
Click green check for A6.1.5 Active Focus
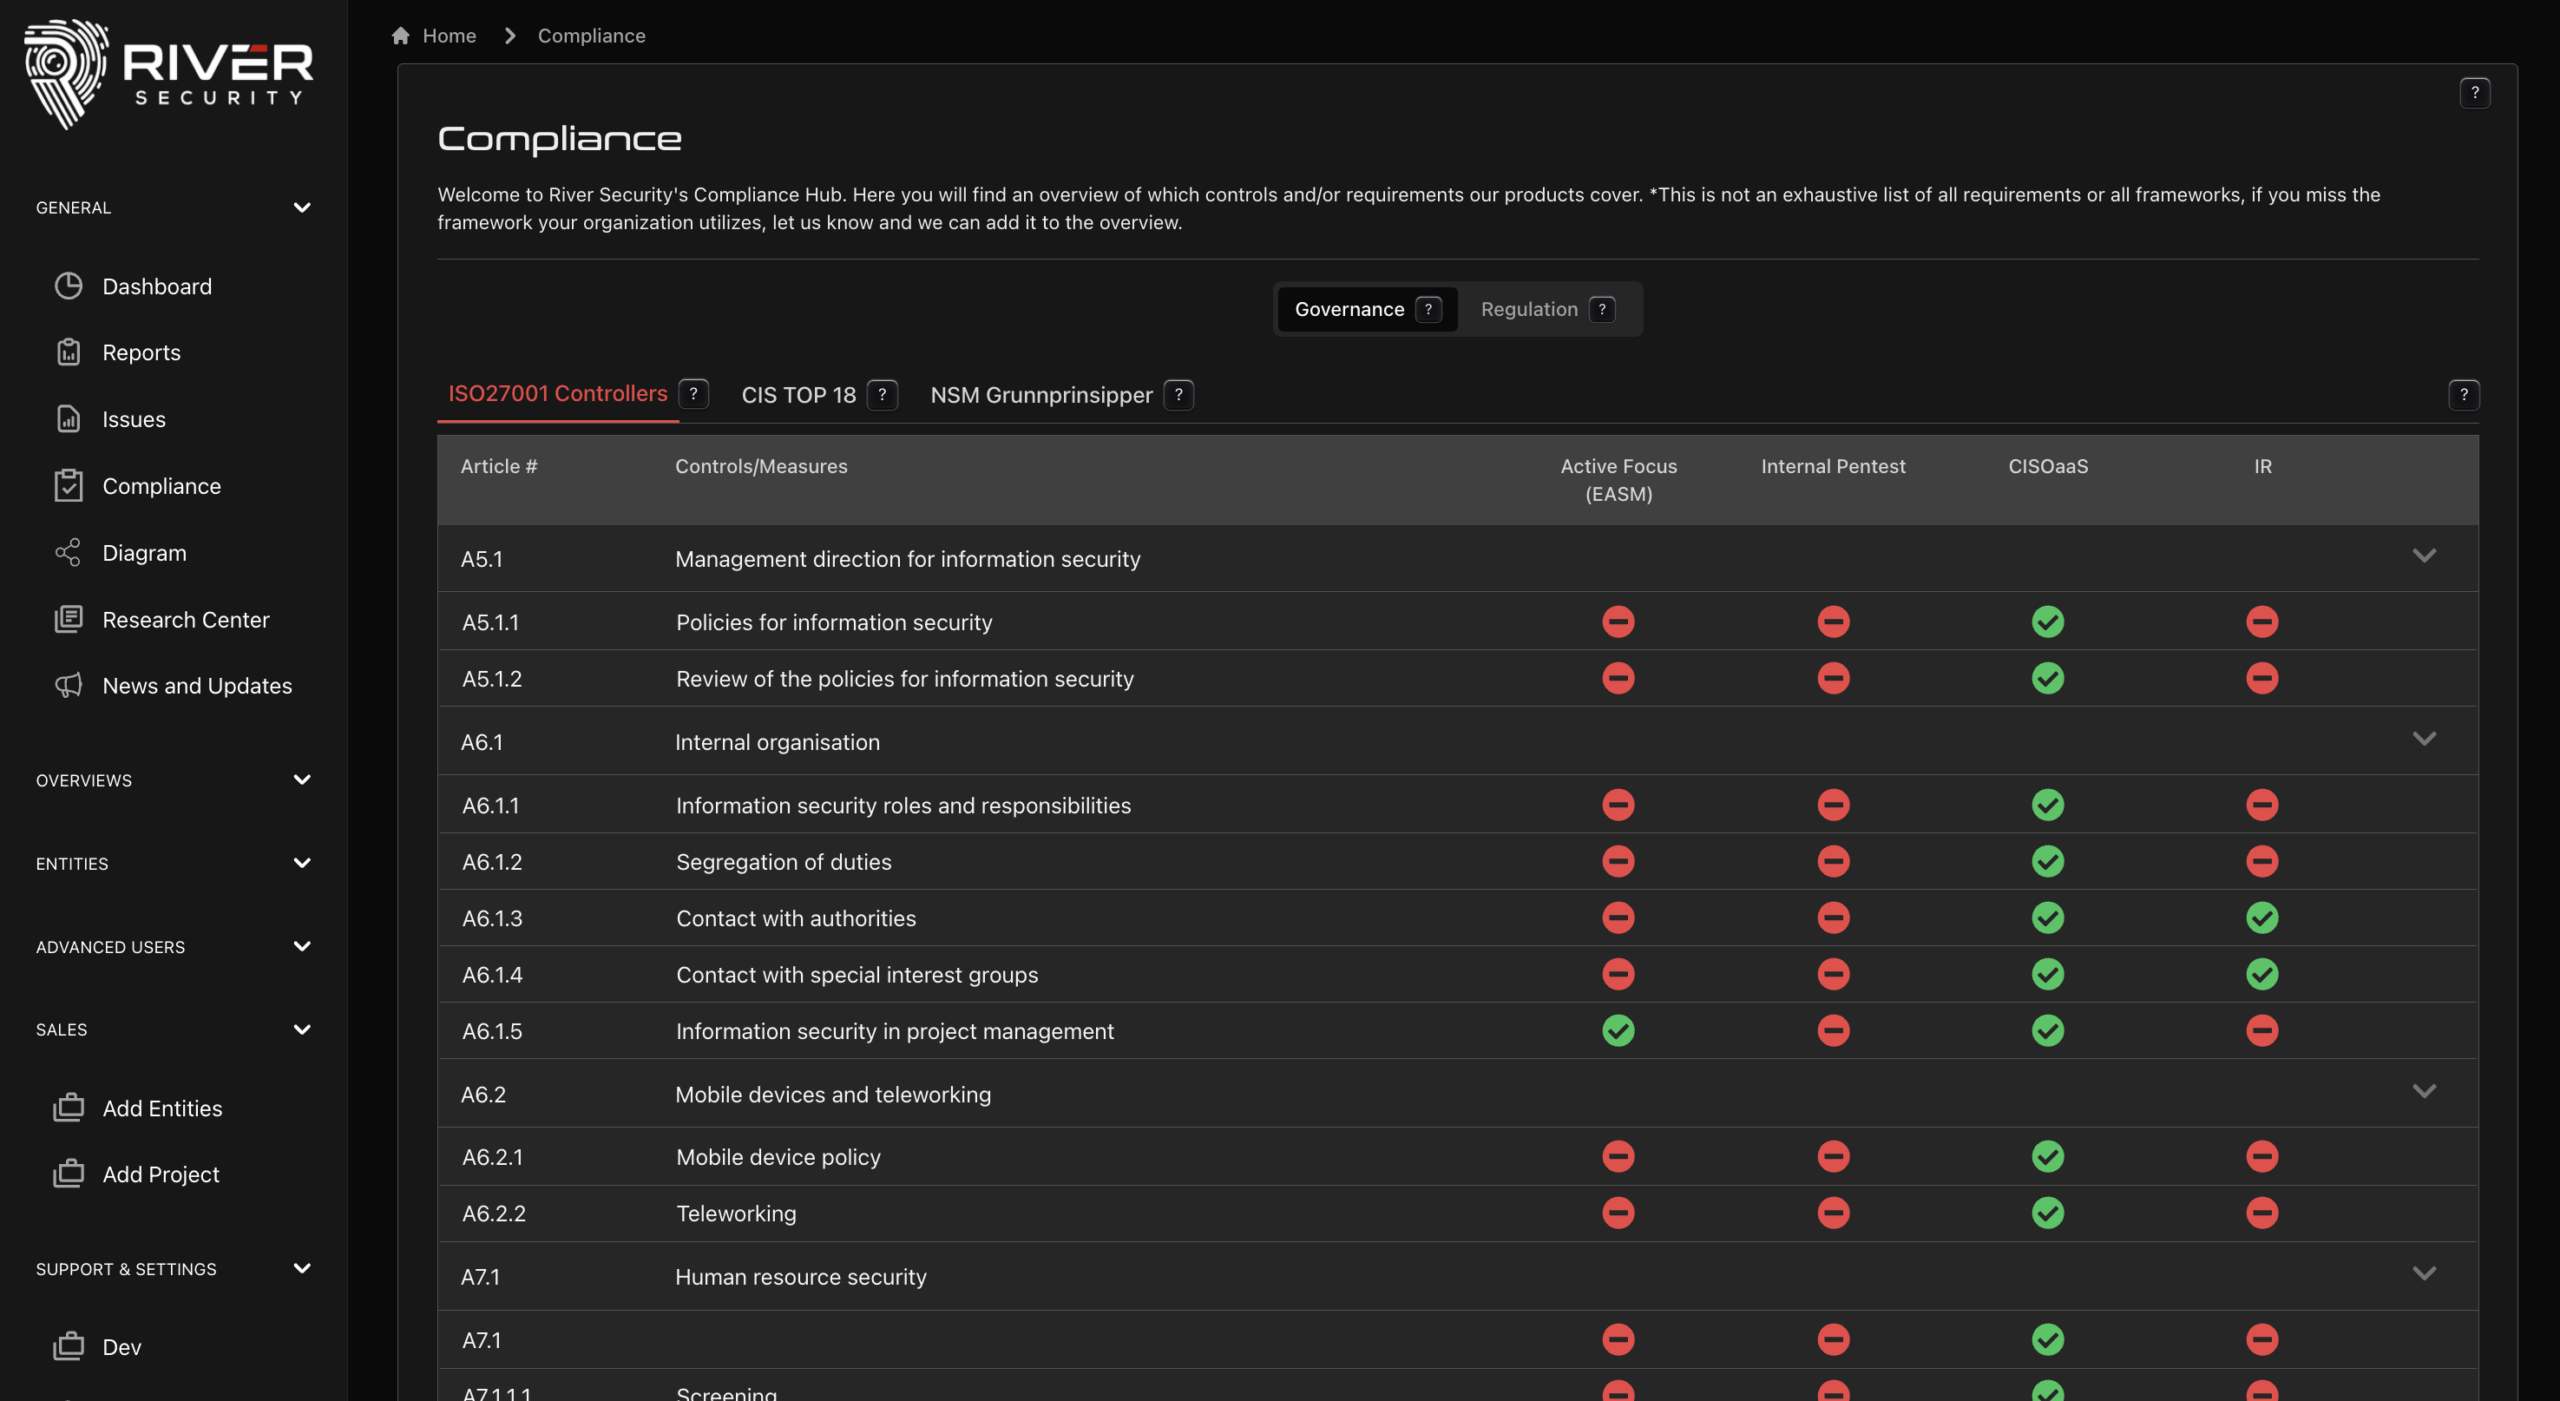tap(1618, 1031)
